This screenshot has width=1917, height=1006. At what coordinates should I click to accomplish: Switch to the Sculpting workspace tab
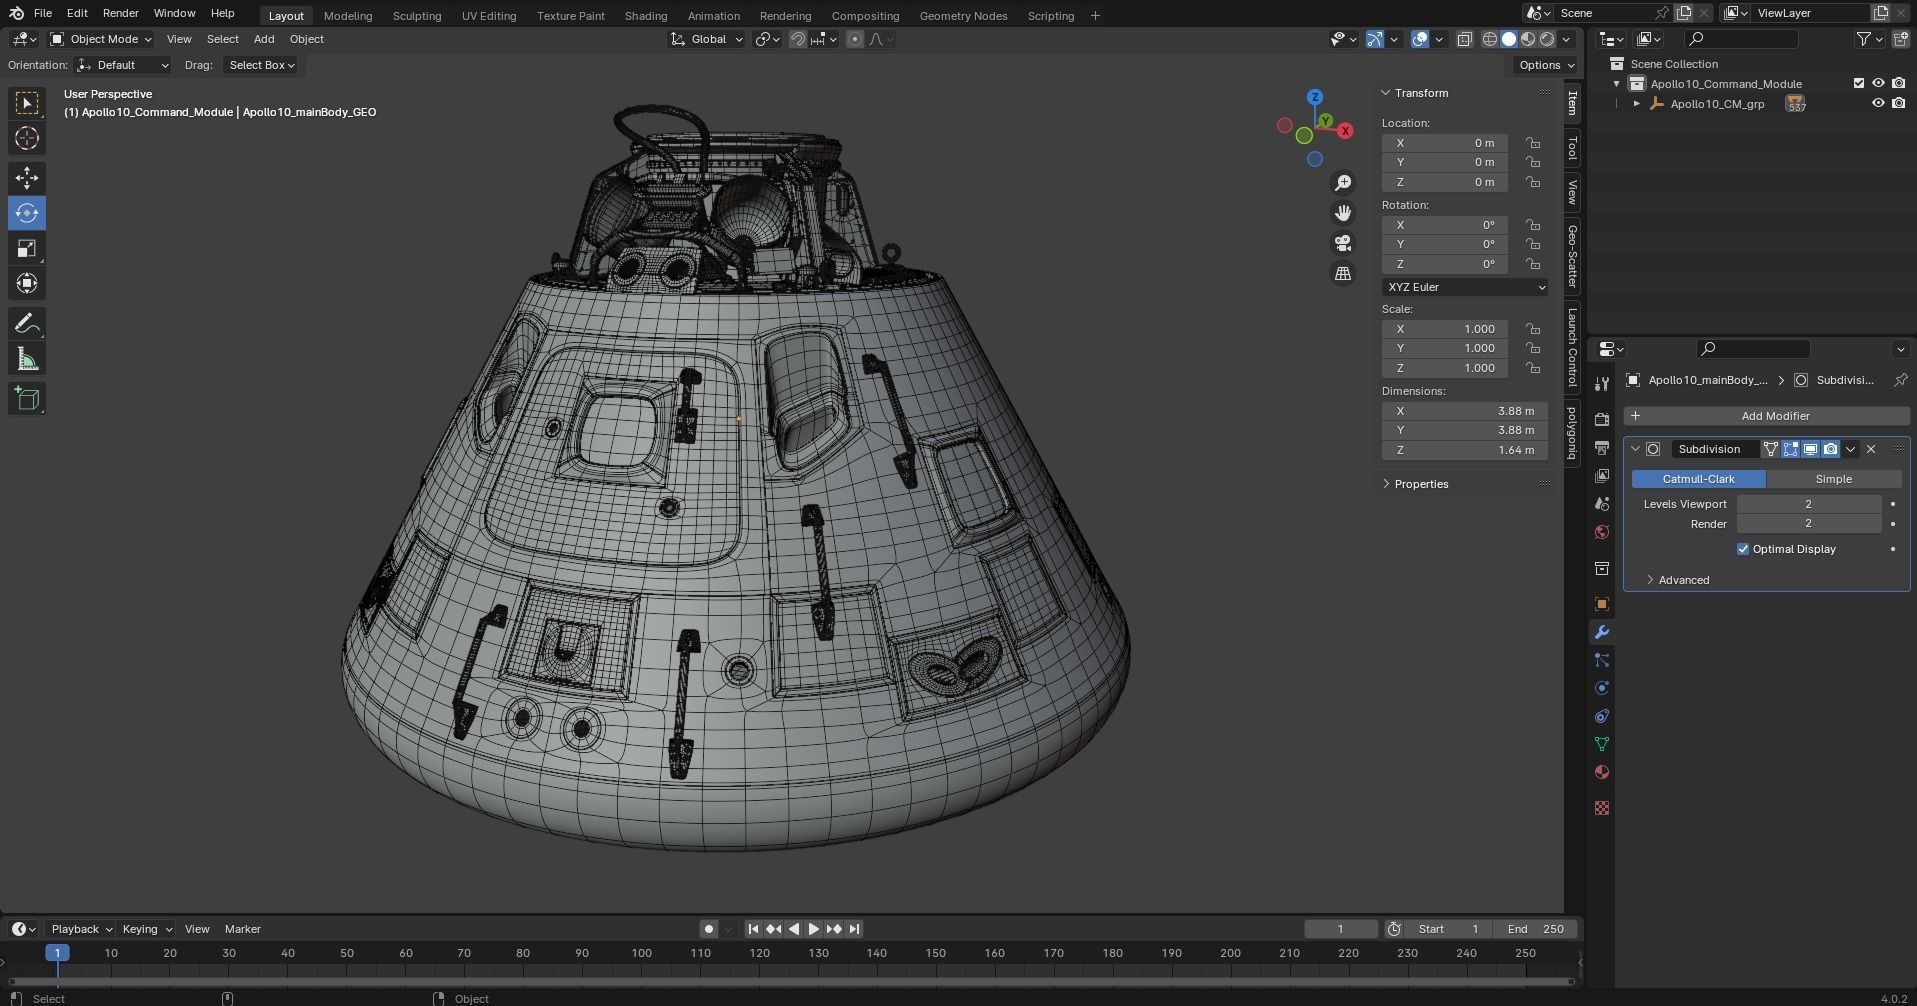point(417,16)
